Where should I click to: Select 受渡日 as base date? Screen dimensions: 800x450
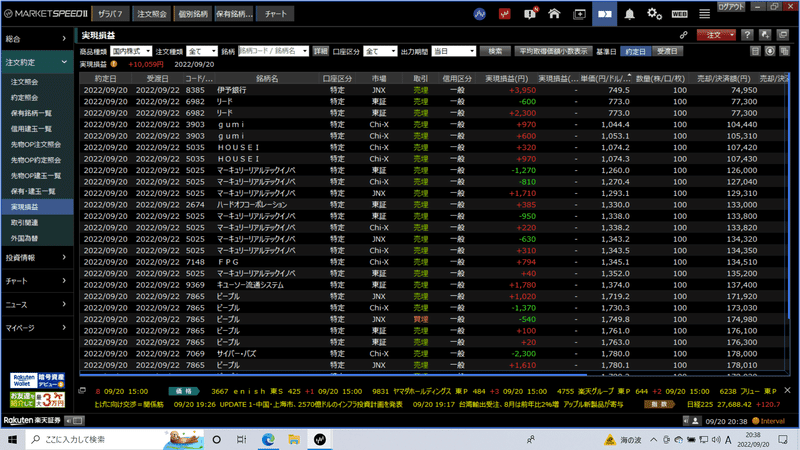(667, 52)
